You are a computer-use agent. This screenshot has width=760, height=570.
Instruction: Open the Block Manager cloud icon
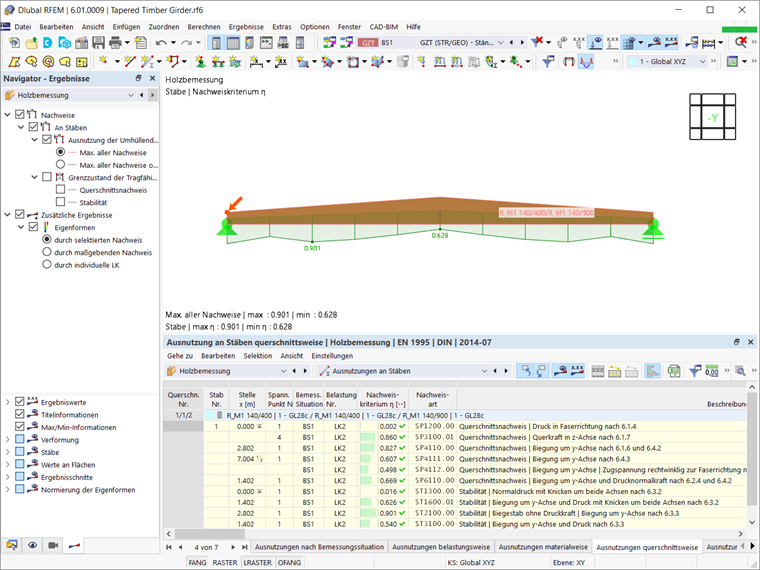click(x=64, y=43)
